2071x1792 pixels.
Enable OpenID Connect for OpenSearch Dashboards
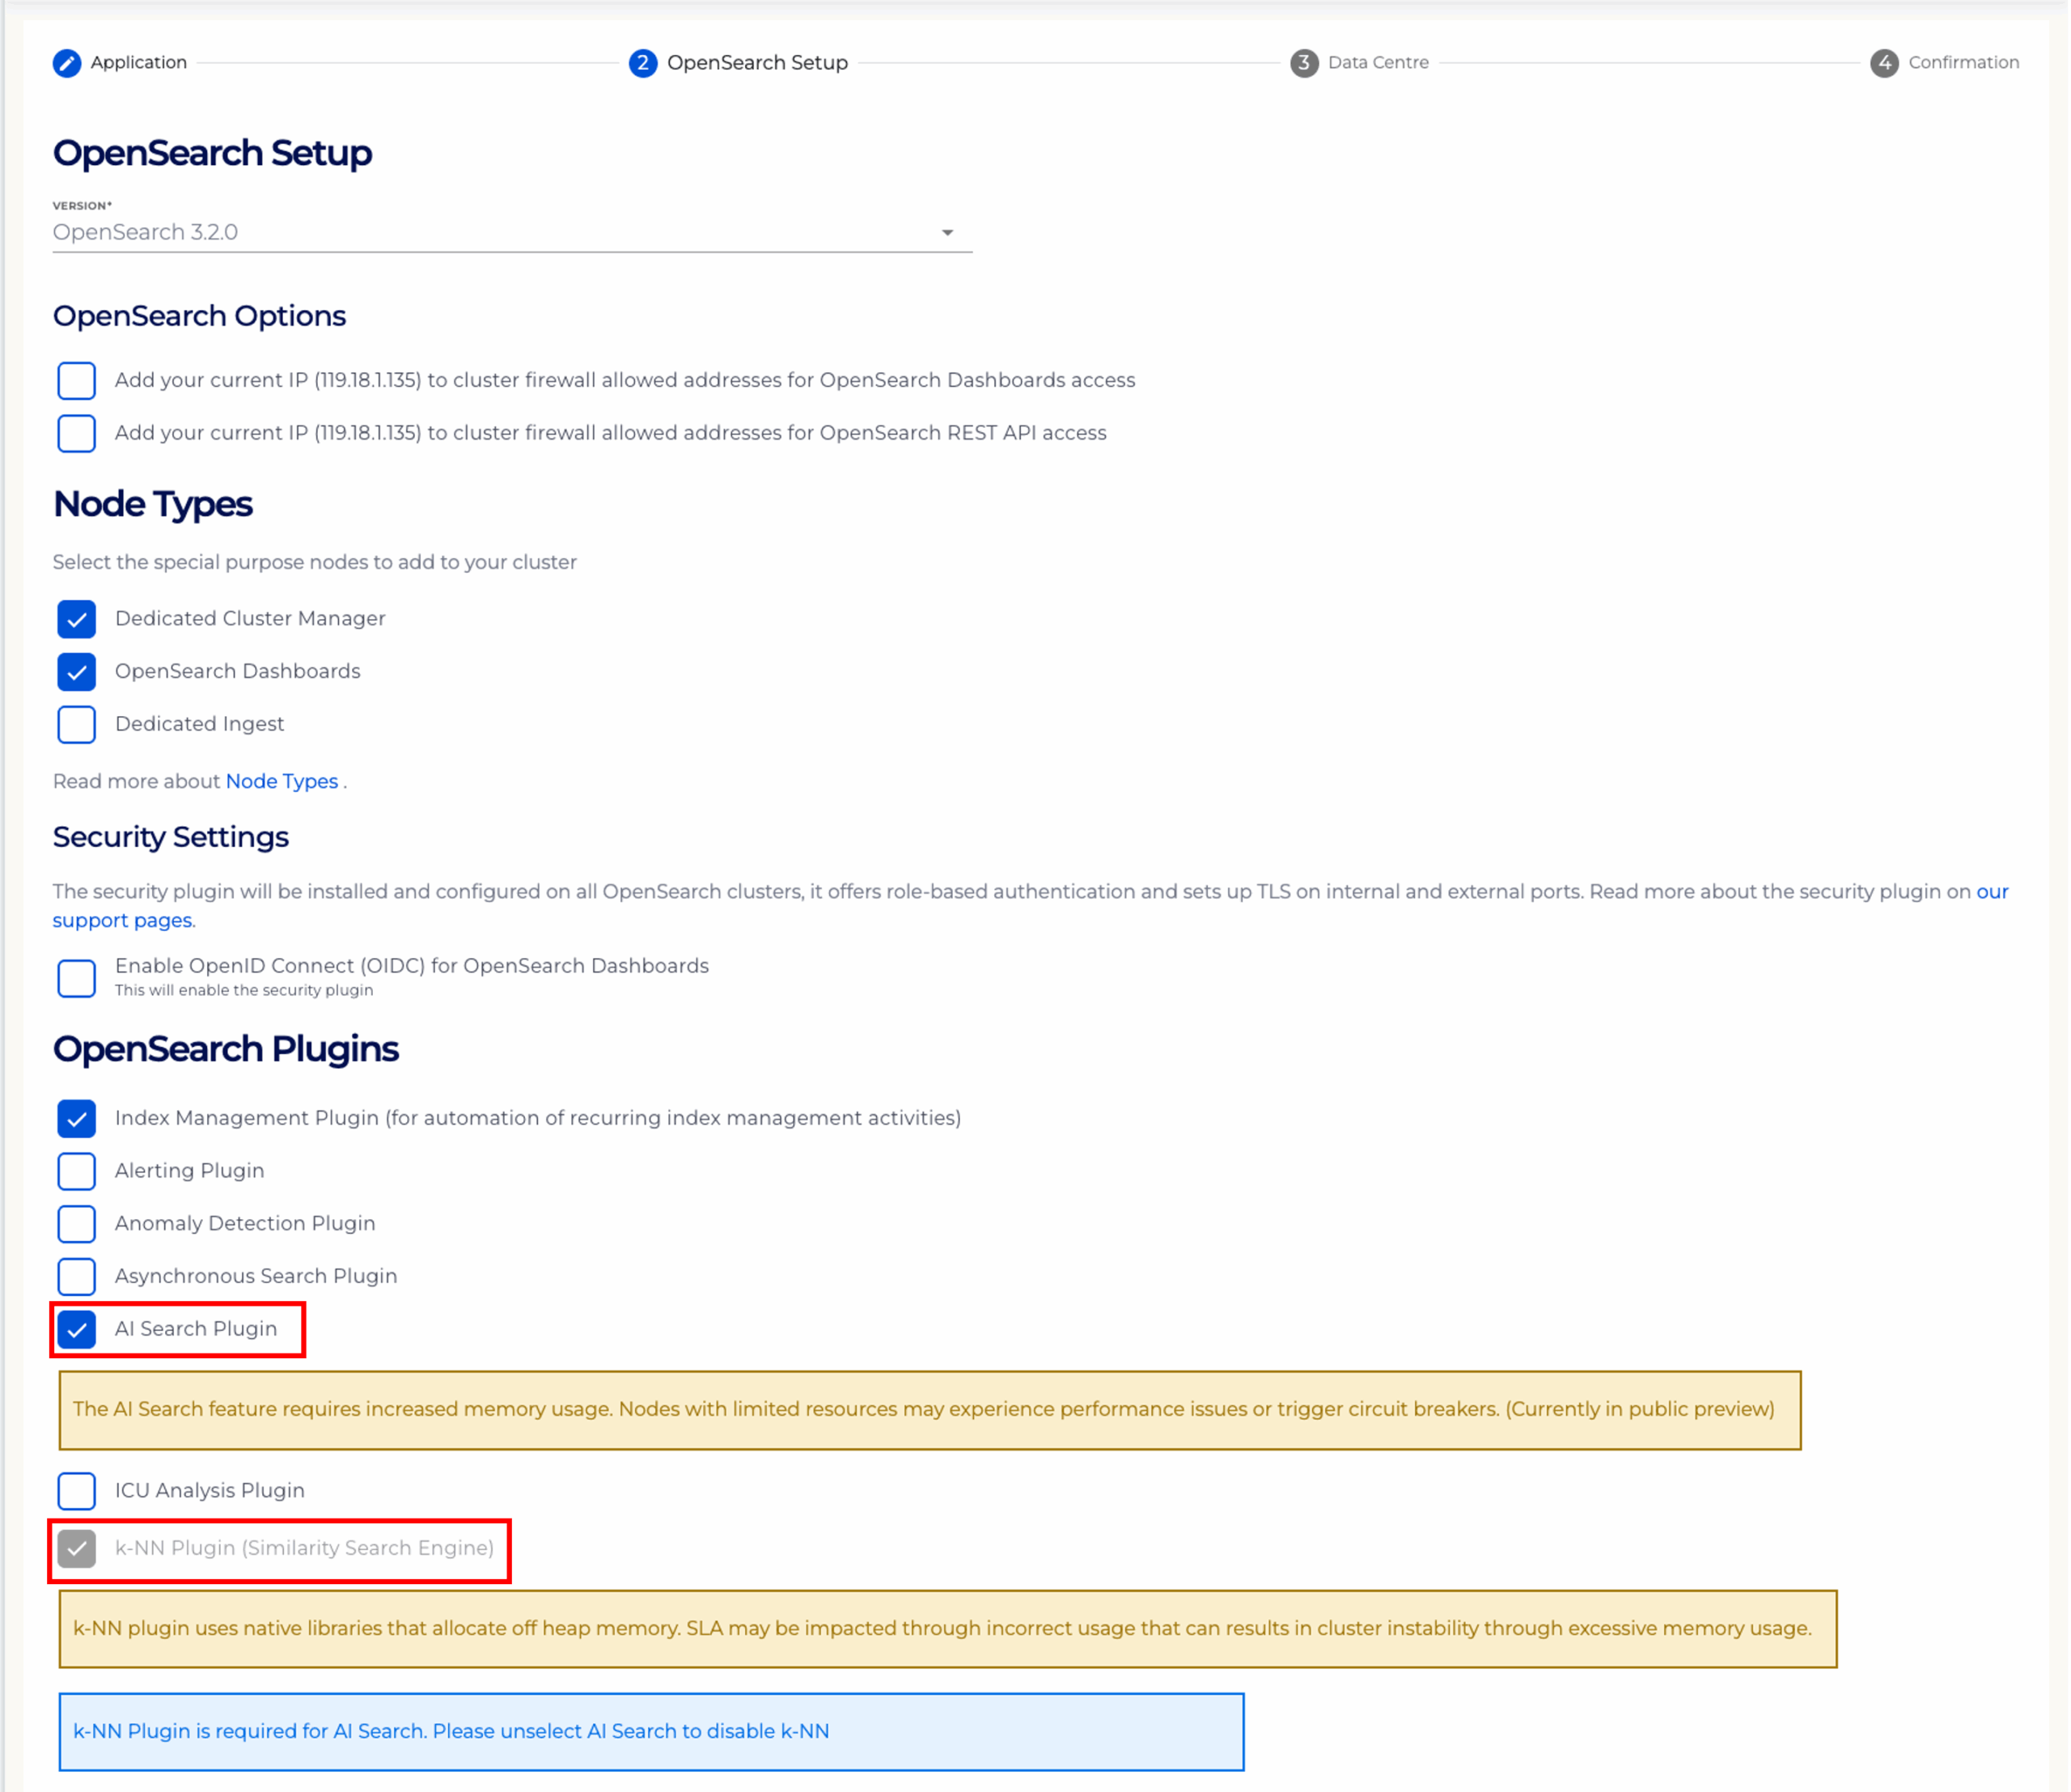click(x=76, y=978)
